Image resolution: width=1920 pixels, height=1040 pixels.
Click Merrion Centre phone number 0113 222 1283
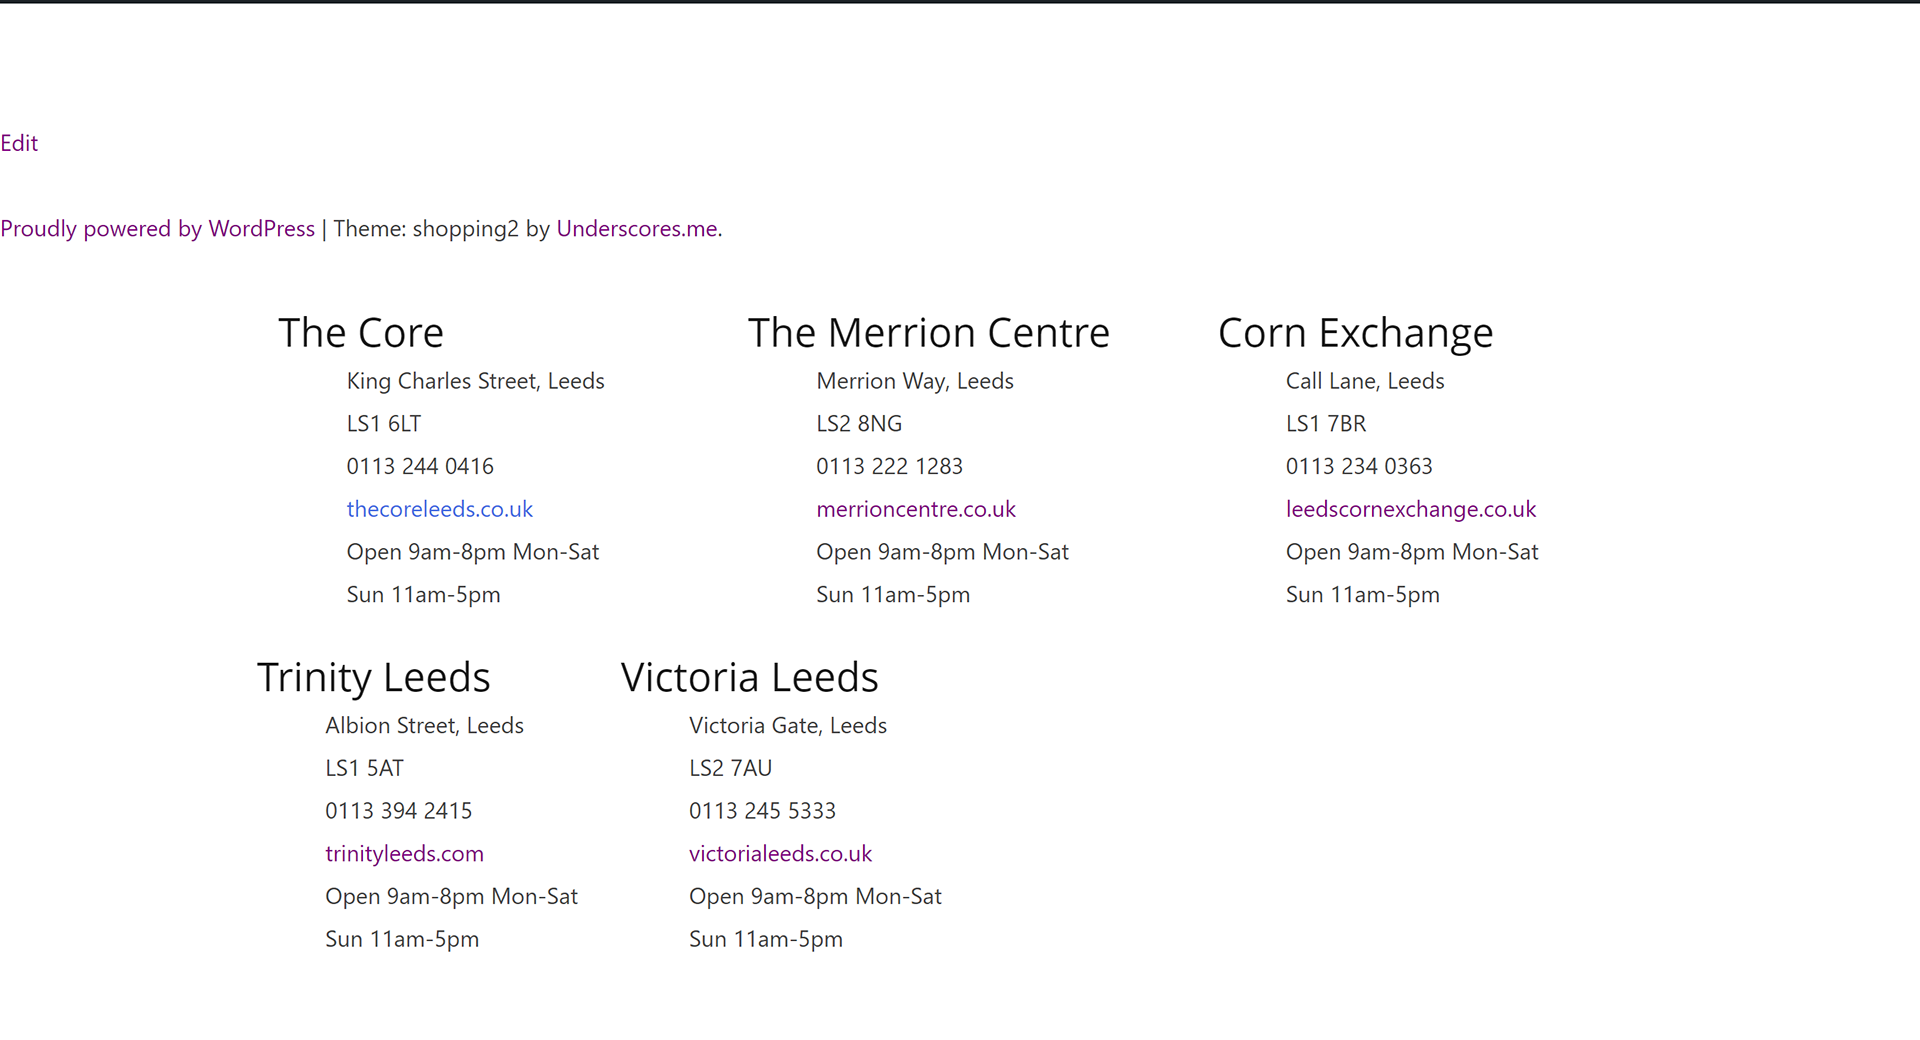tap(889, 467)
